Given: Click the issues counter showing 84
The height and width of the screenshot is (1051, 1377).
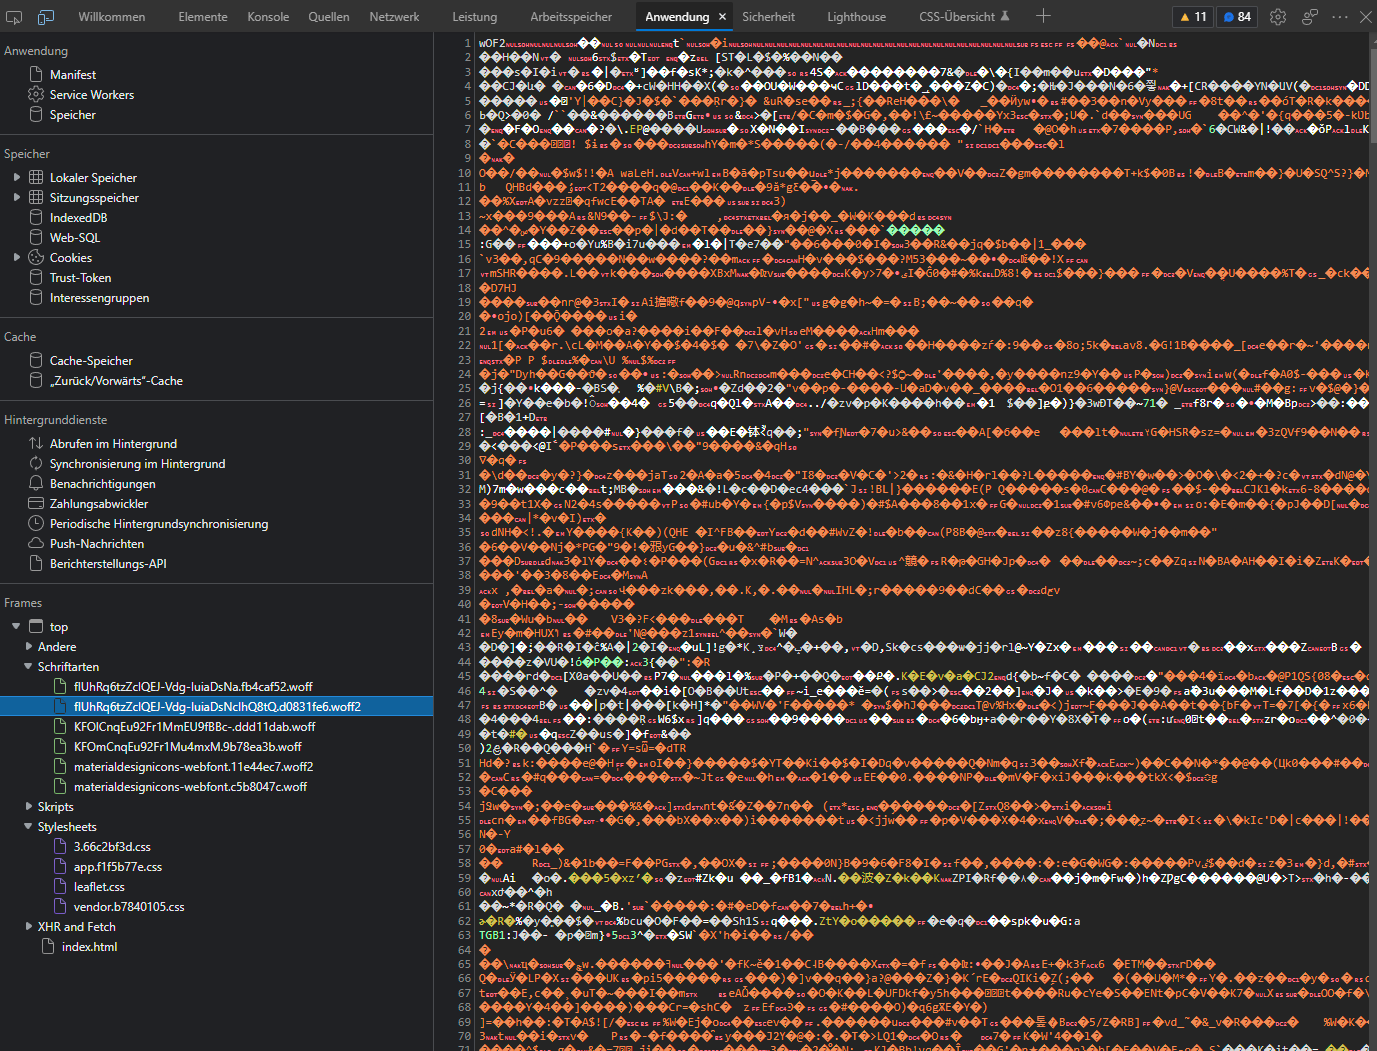Looking at the screenshot, I should pyautogui.click(x=1237, y=17).
